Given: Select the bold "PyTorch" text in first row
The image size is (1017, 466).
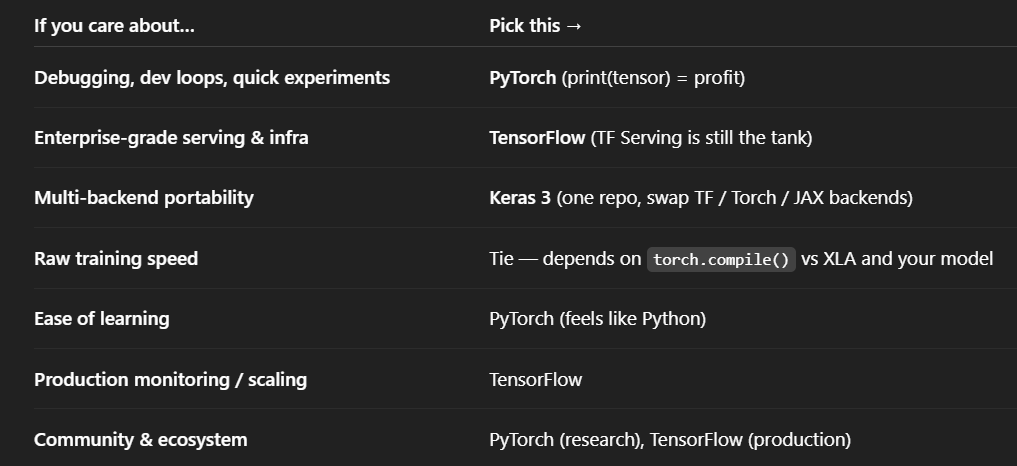Looking at the screenshot, I should coord(522,77).
